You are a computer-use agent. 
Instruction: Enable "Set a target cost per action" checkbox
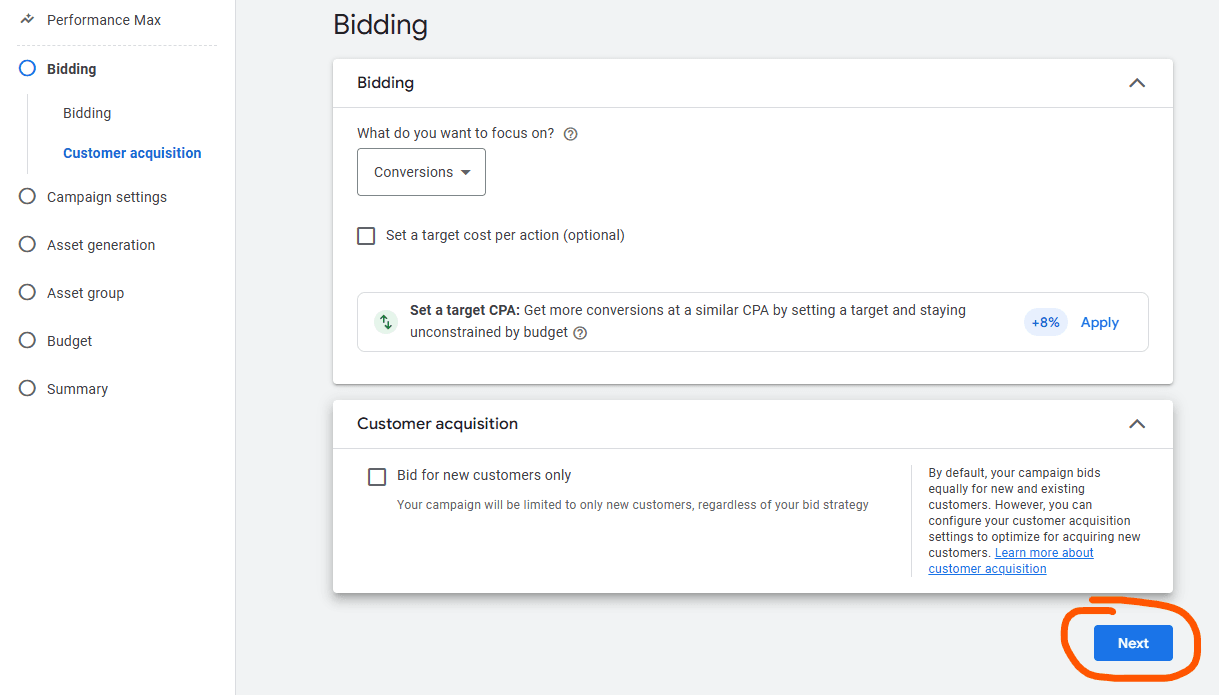pos(366,235)
